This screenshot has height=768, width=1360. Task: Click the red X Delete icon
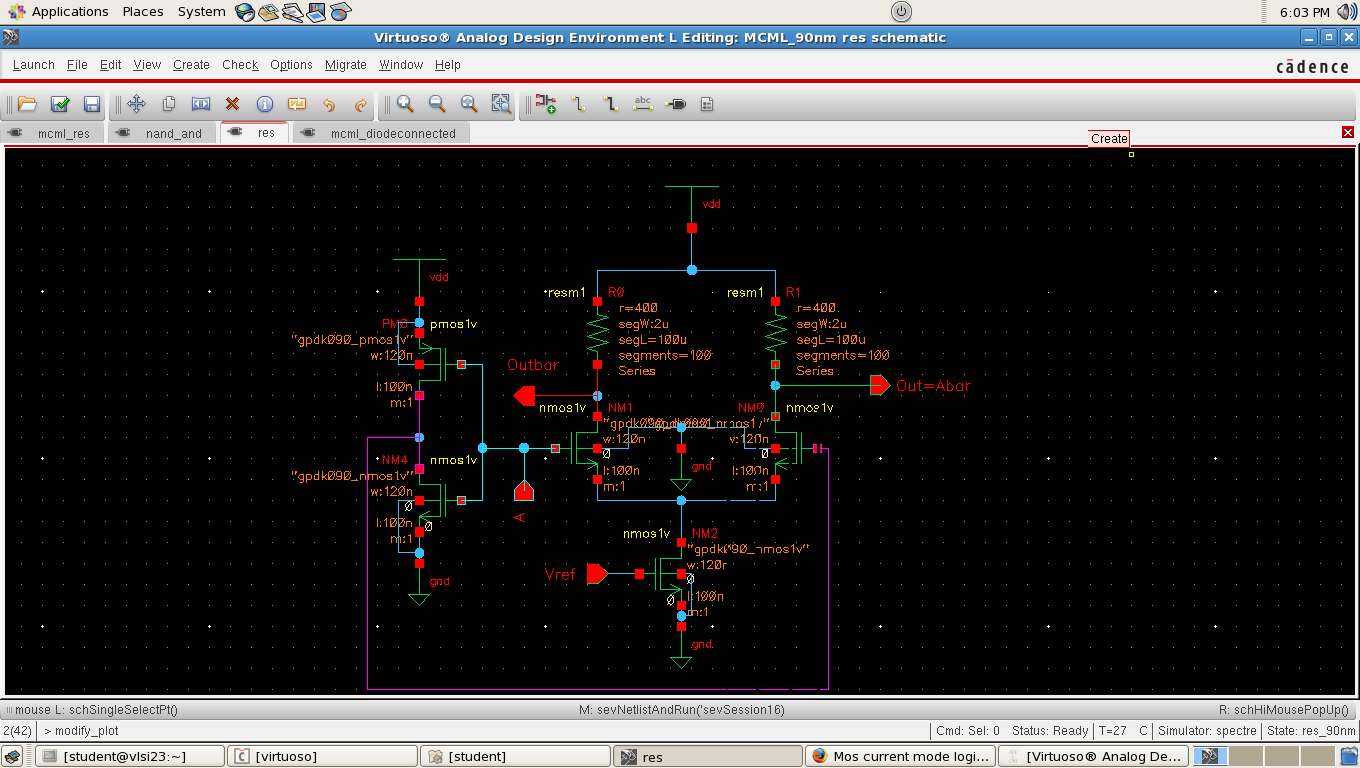[232, 104]
